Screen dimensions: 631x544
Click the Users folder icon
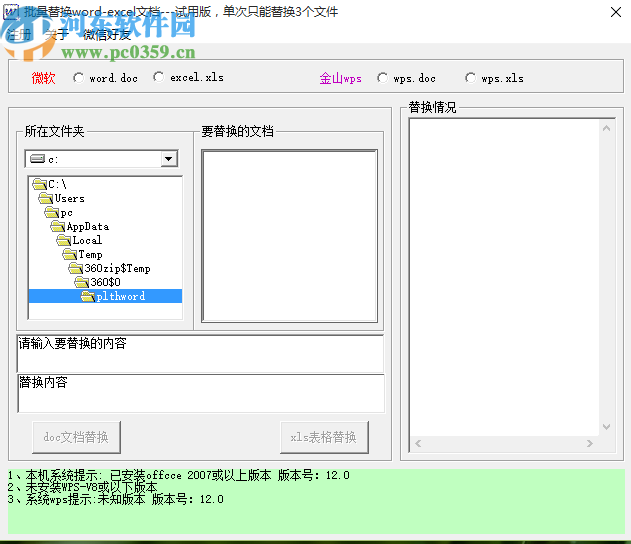coord(45,198)
